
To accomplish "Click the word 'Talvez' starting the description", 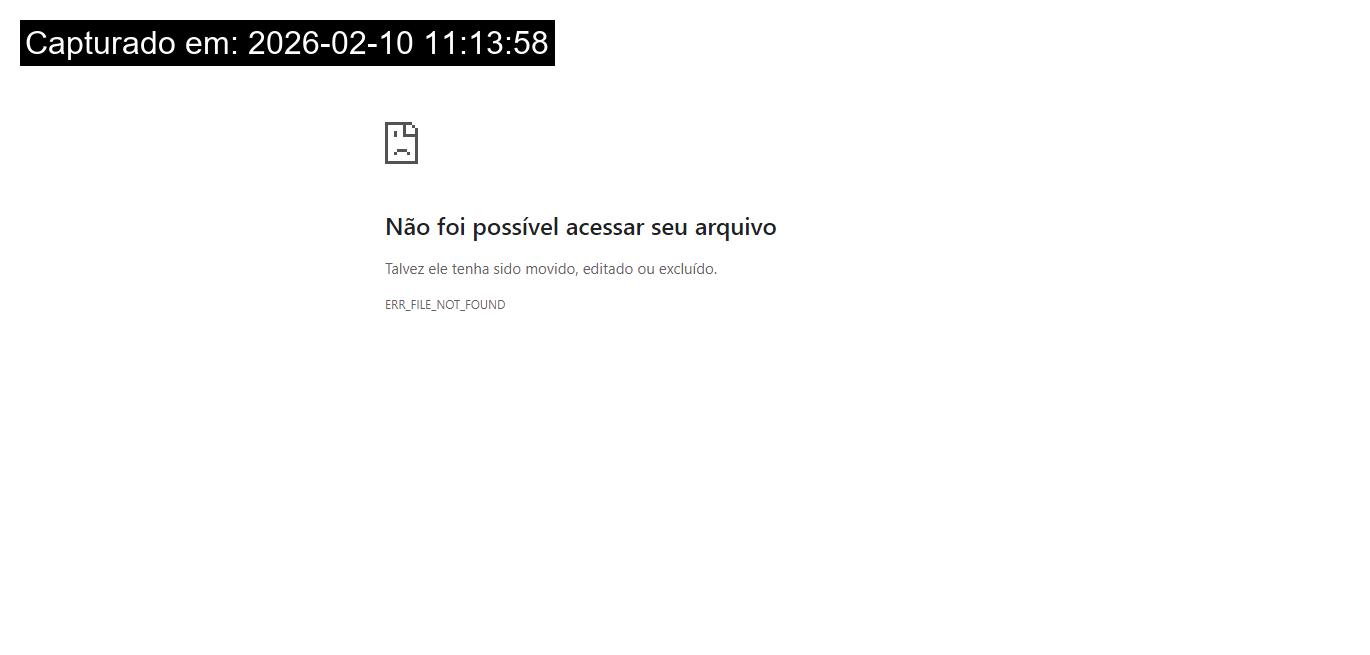I will click(x=405, y=269).
